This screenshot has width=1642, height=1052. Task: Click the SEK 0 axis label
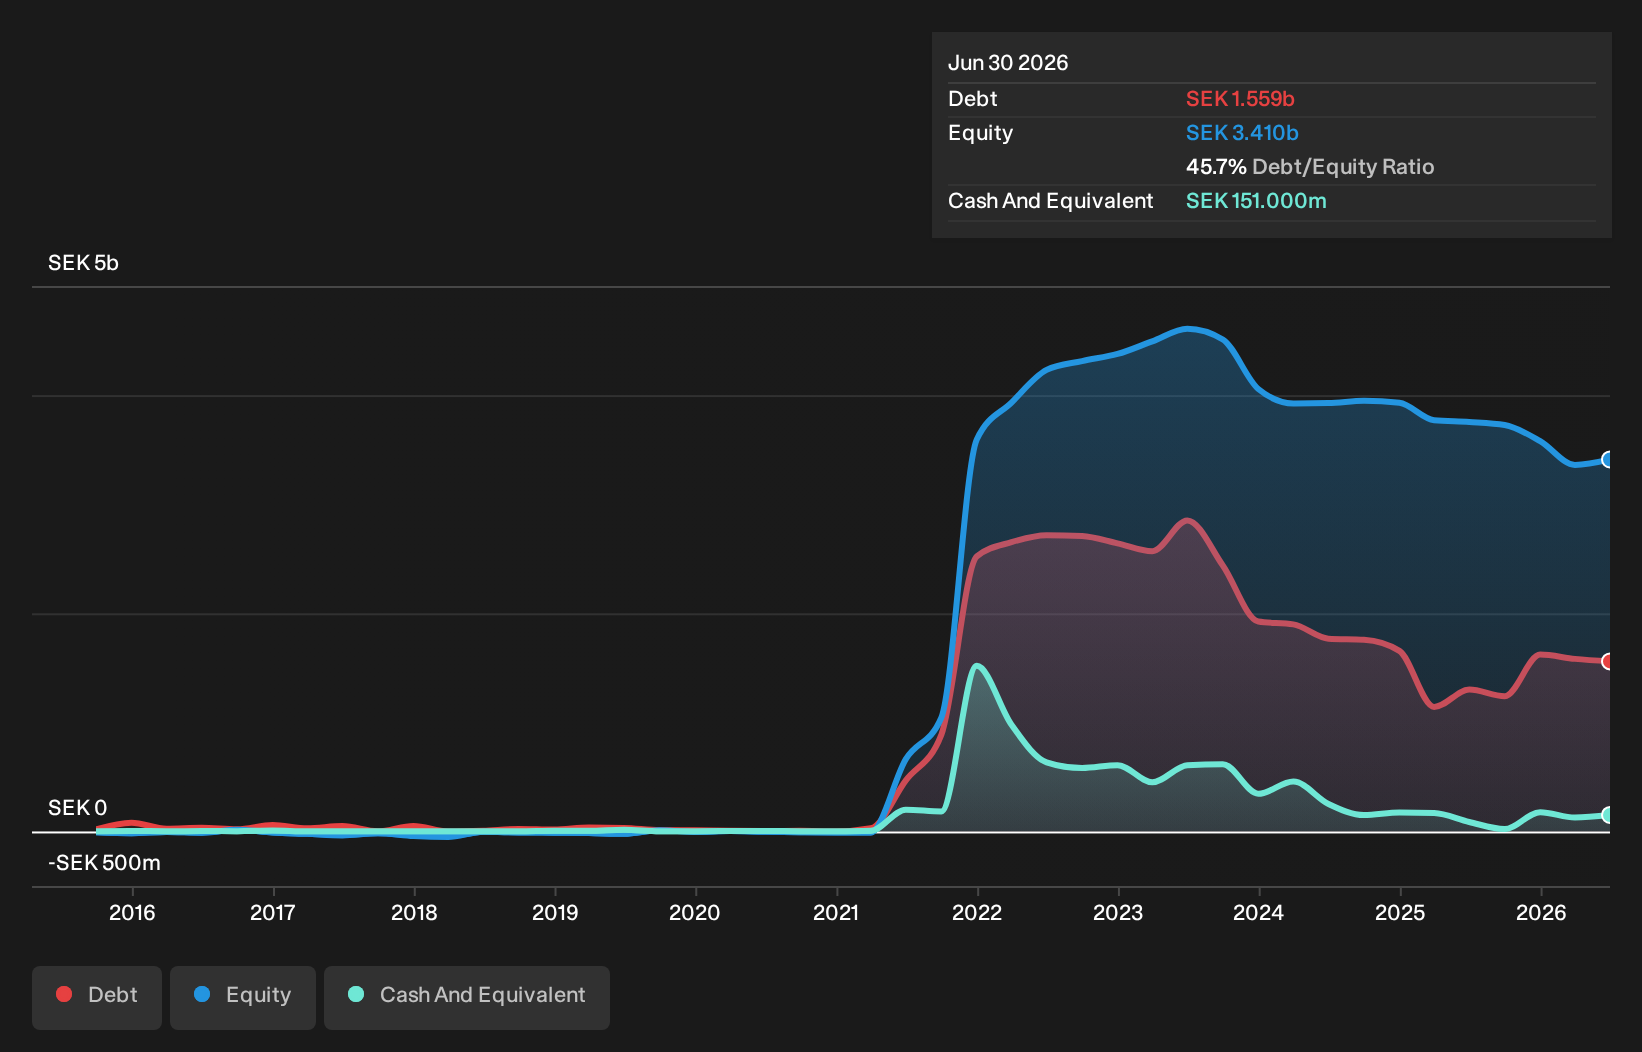pos(77,808)
